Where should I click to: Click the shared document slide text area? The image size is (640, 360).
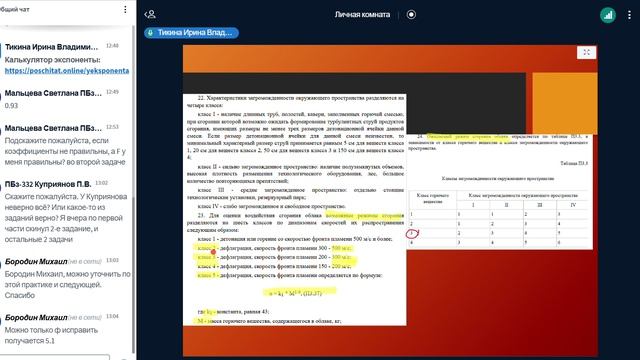pyautogui.click(x=294, y=209)
